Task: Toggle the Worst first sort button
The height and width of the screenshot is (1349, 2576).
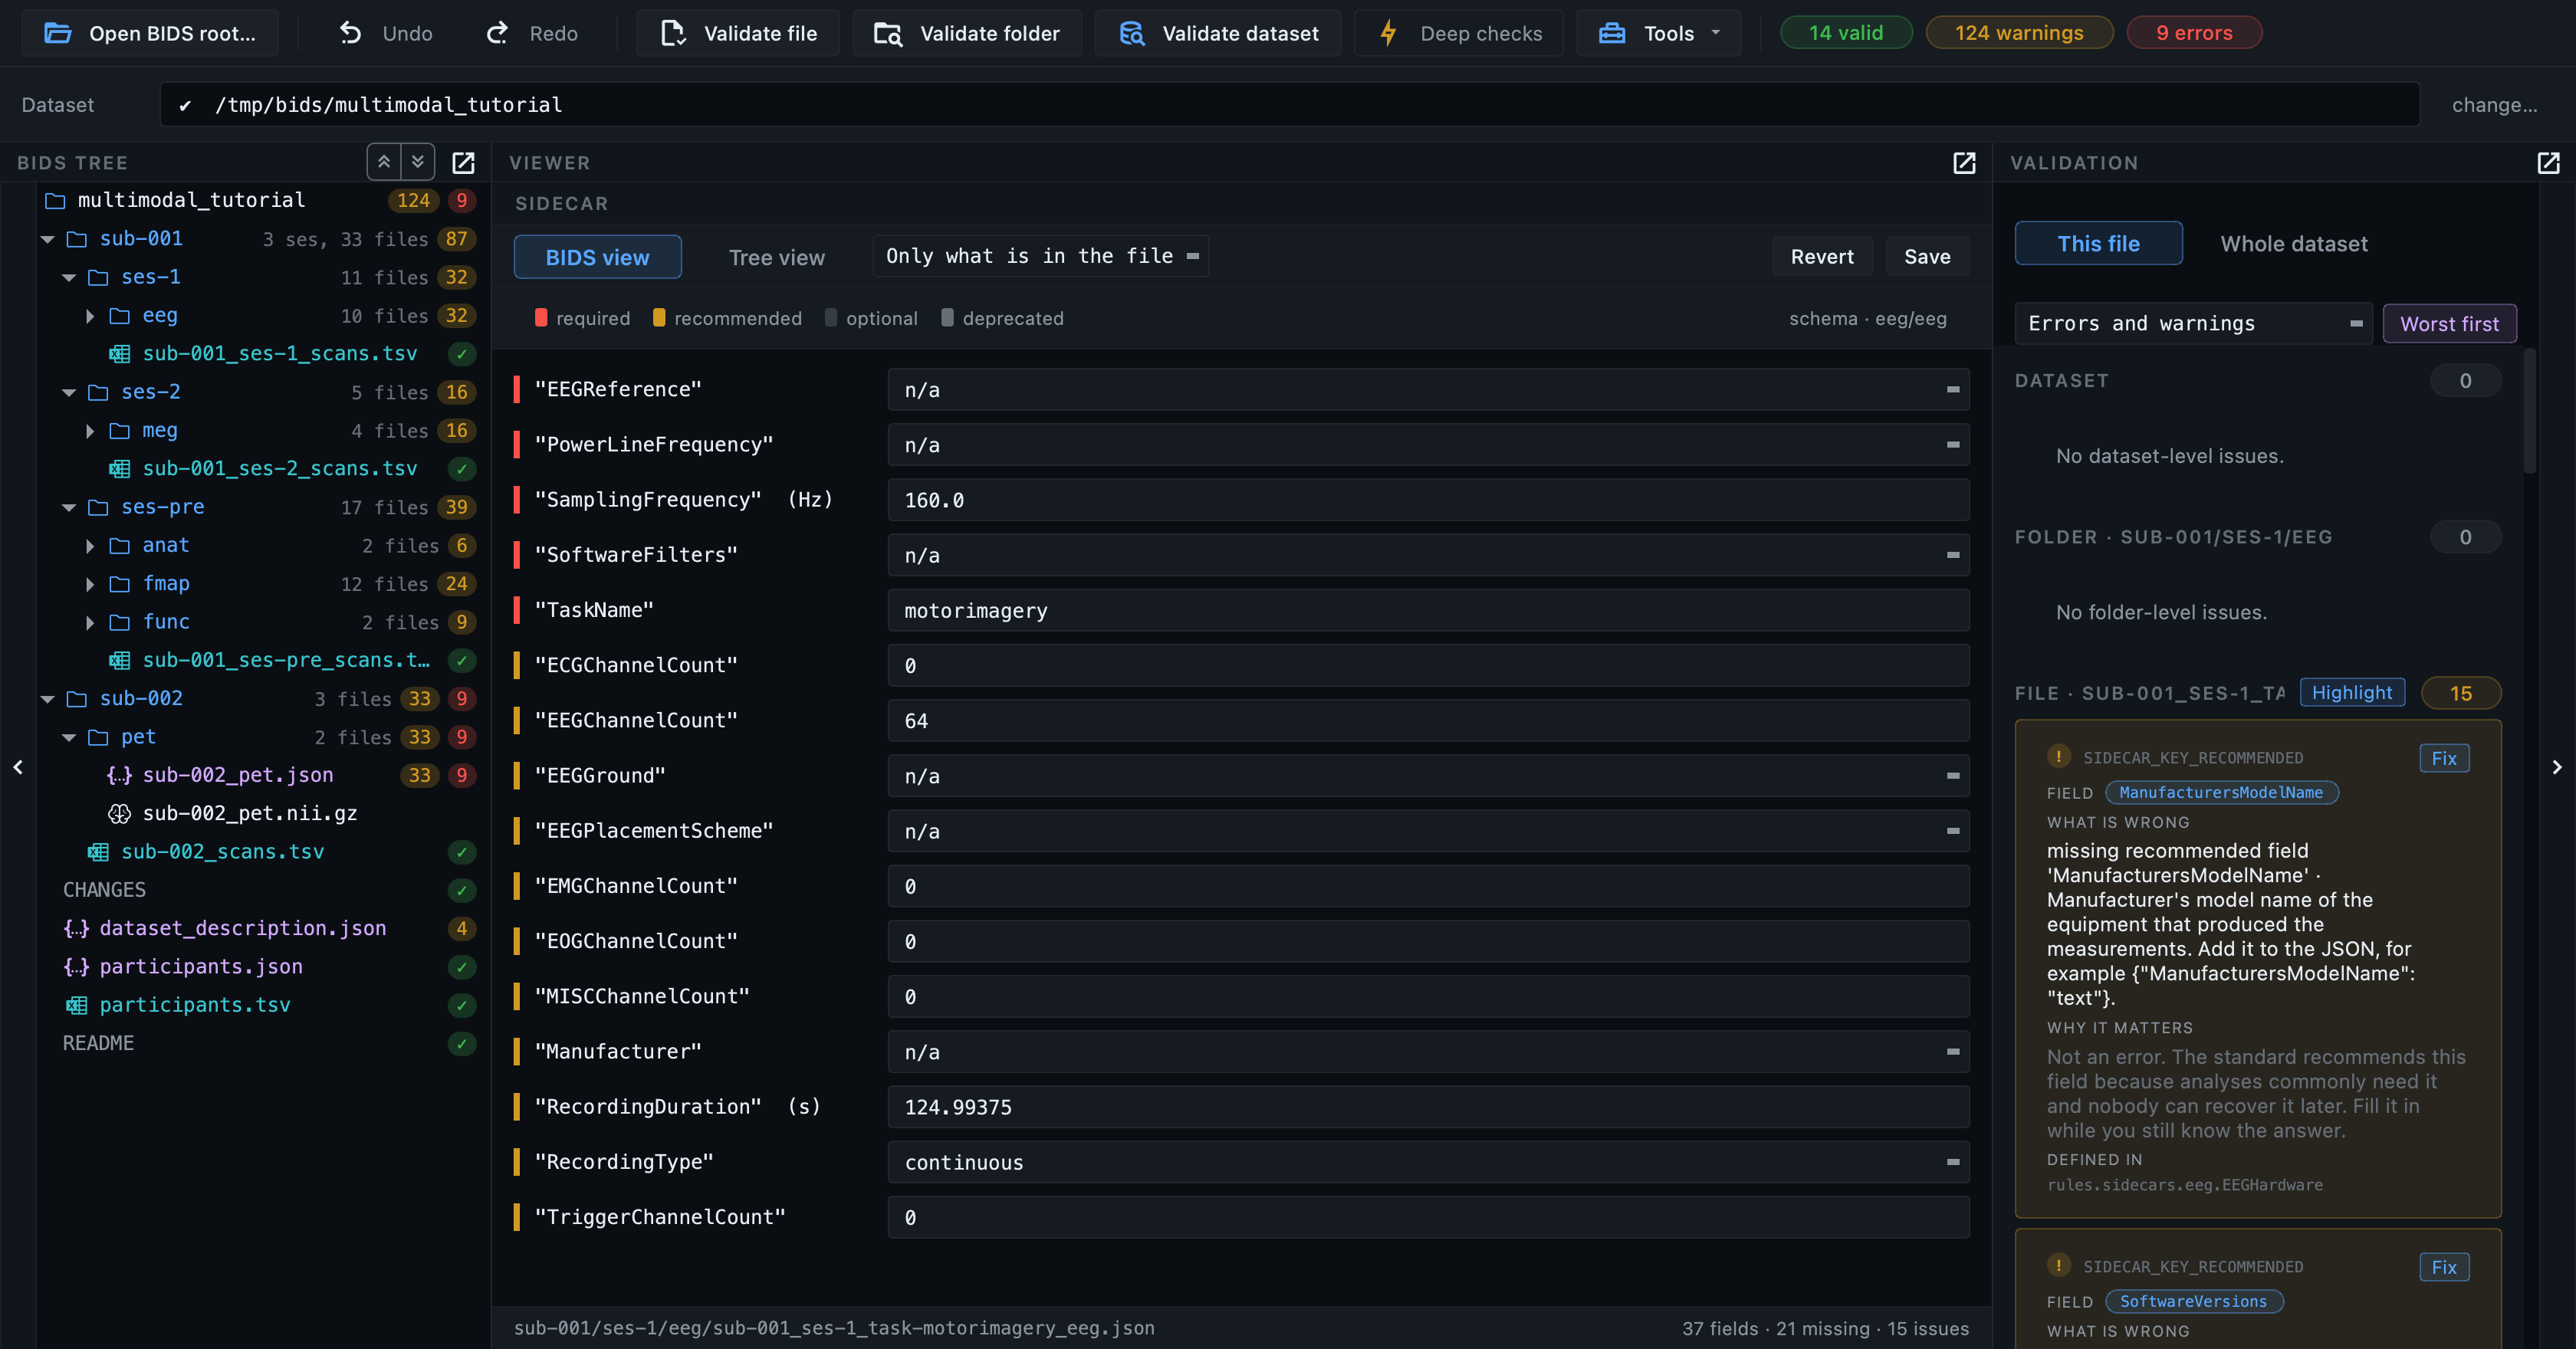Action: coord(2449,323)
